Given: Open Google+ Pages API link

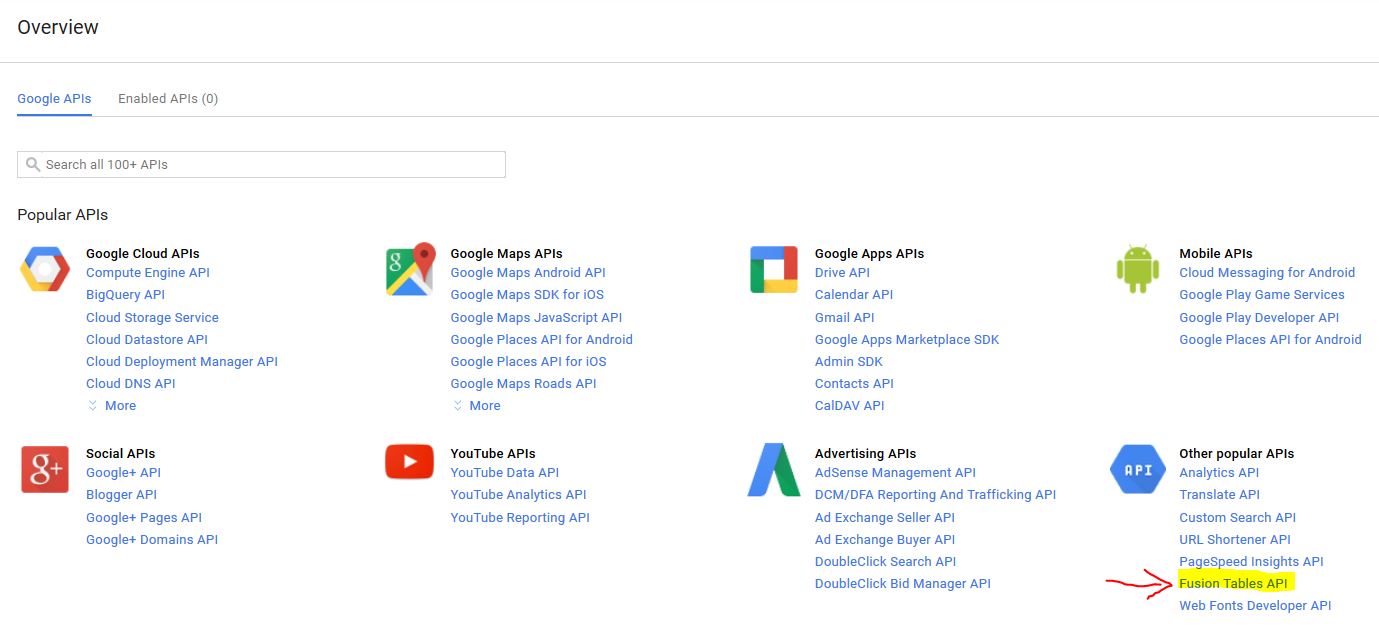Looking at the screenshot, I should click(x=144, y=518).
